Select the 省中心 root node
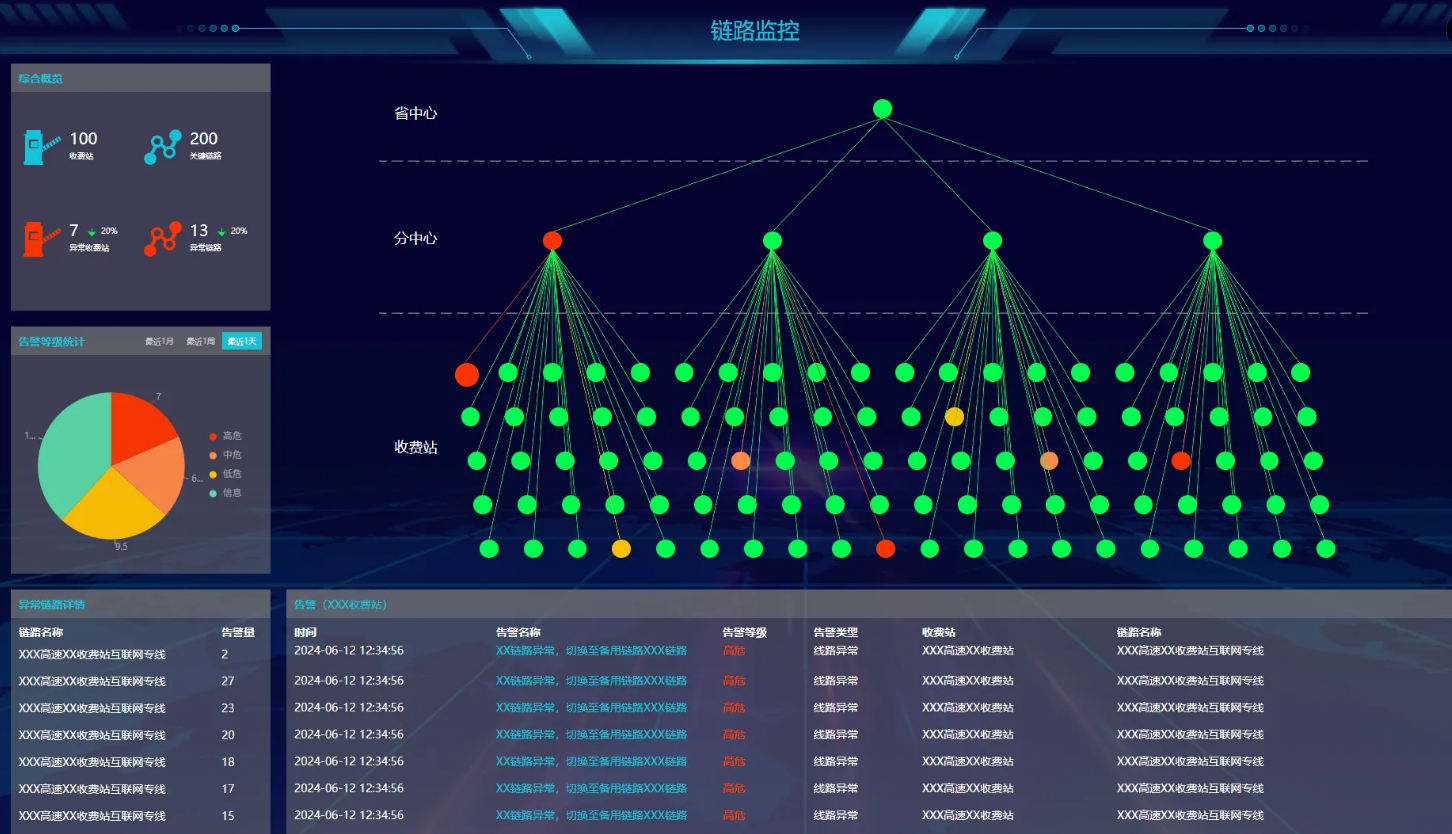1452x834 pixels. coord(882,109)
